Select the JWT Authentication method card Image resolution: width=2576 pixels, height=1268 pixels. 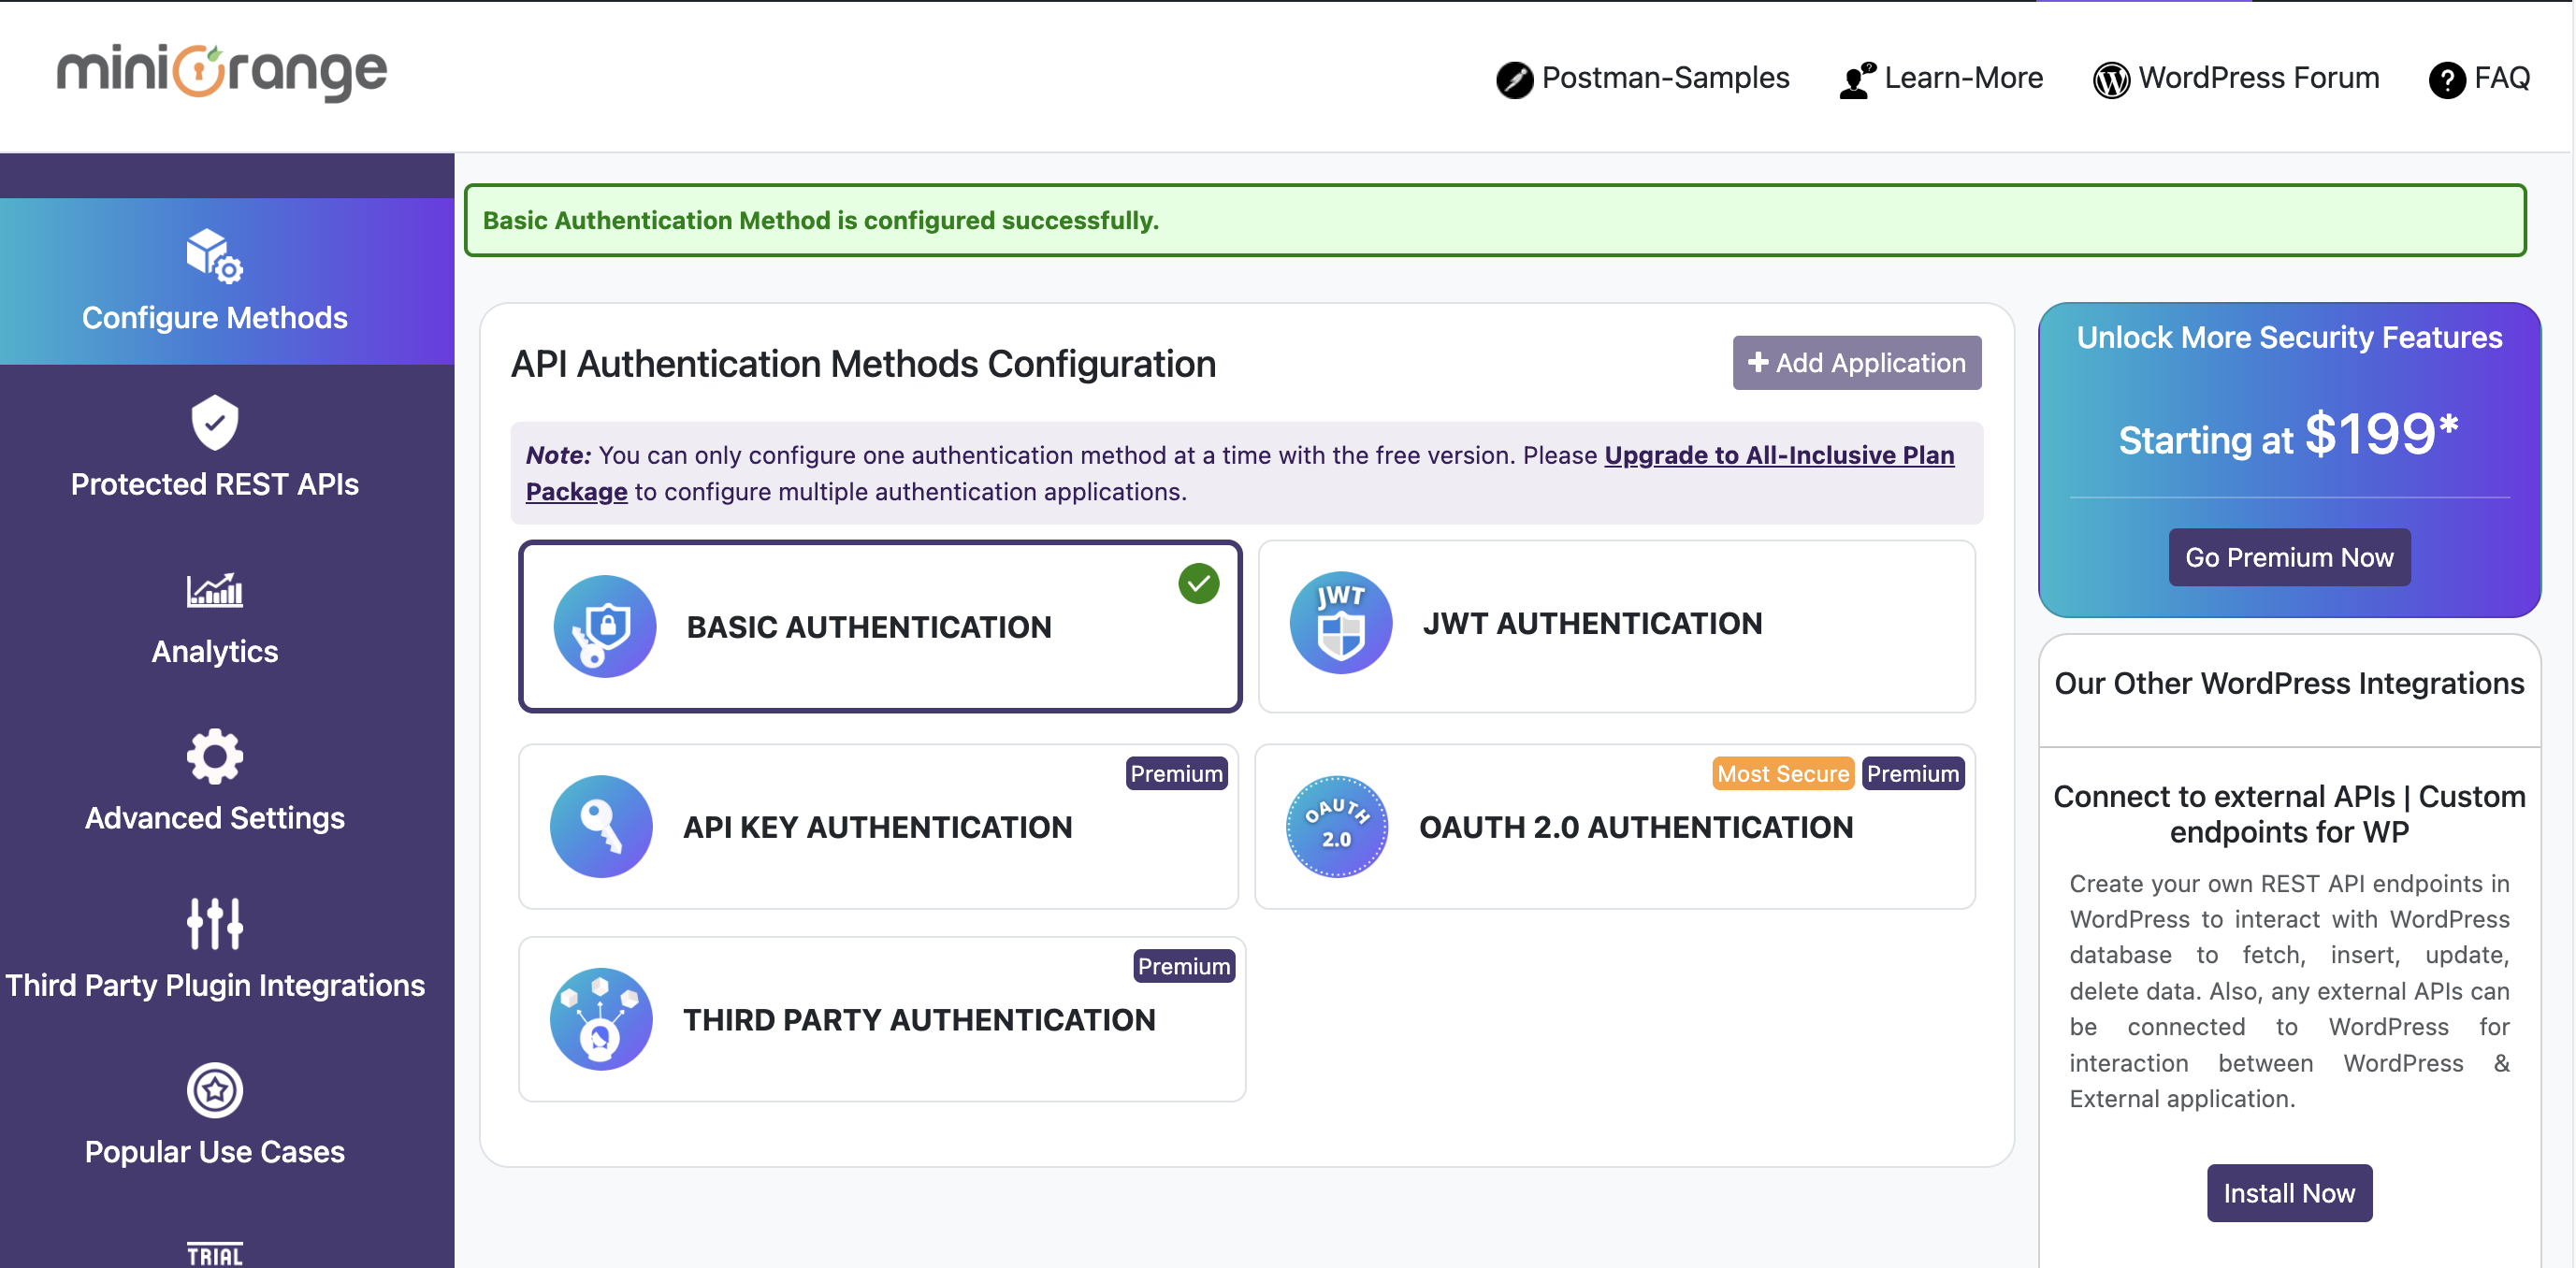[x=1616, y=627]
